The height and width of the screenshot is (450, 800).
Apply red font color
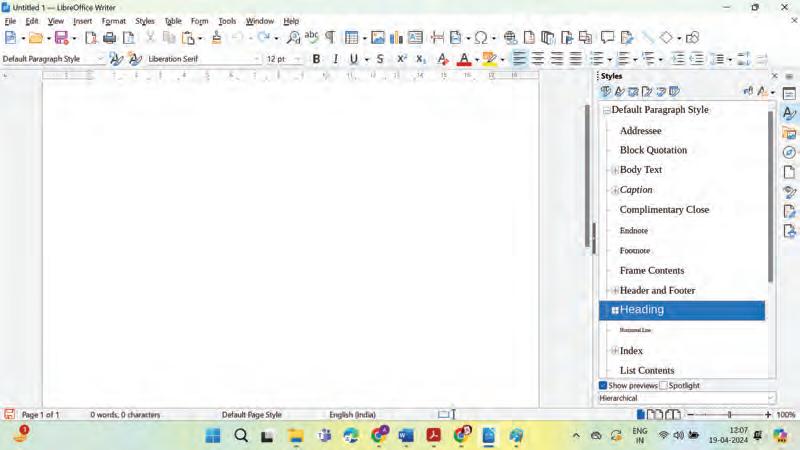pos(464,59)
